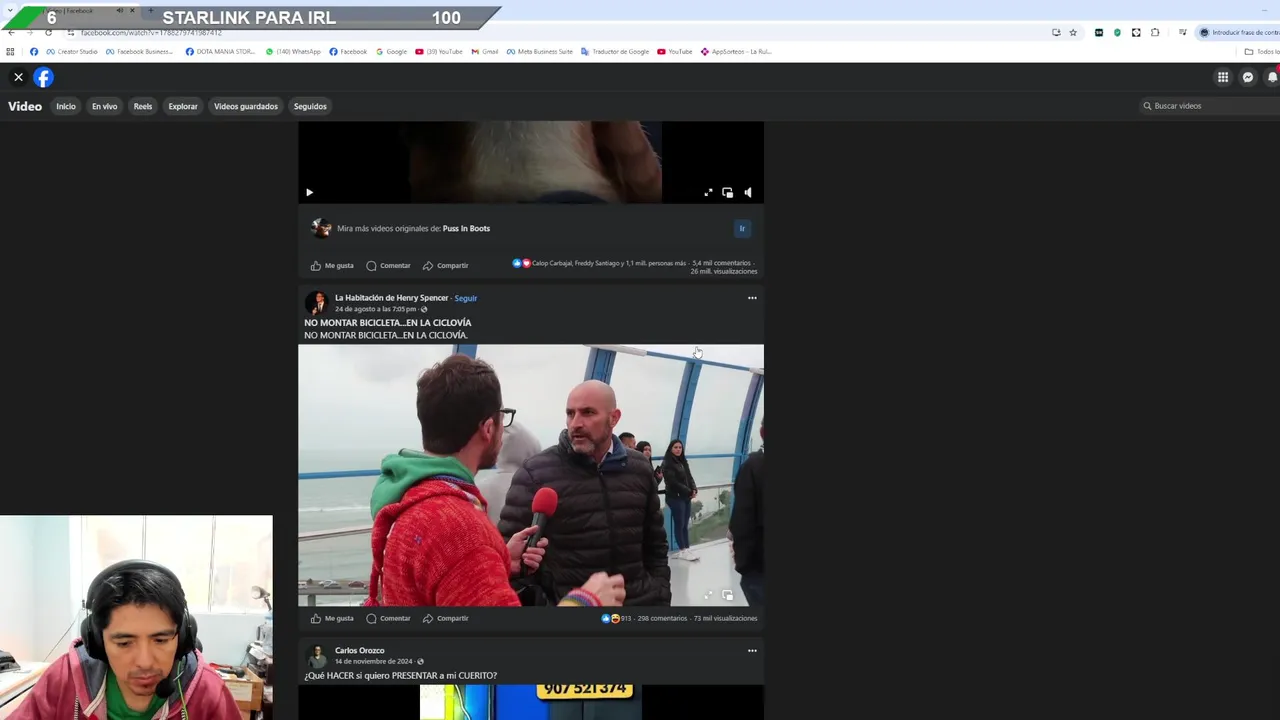Open Carlos Orozco profile picture

(317, 656)
